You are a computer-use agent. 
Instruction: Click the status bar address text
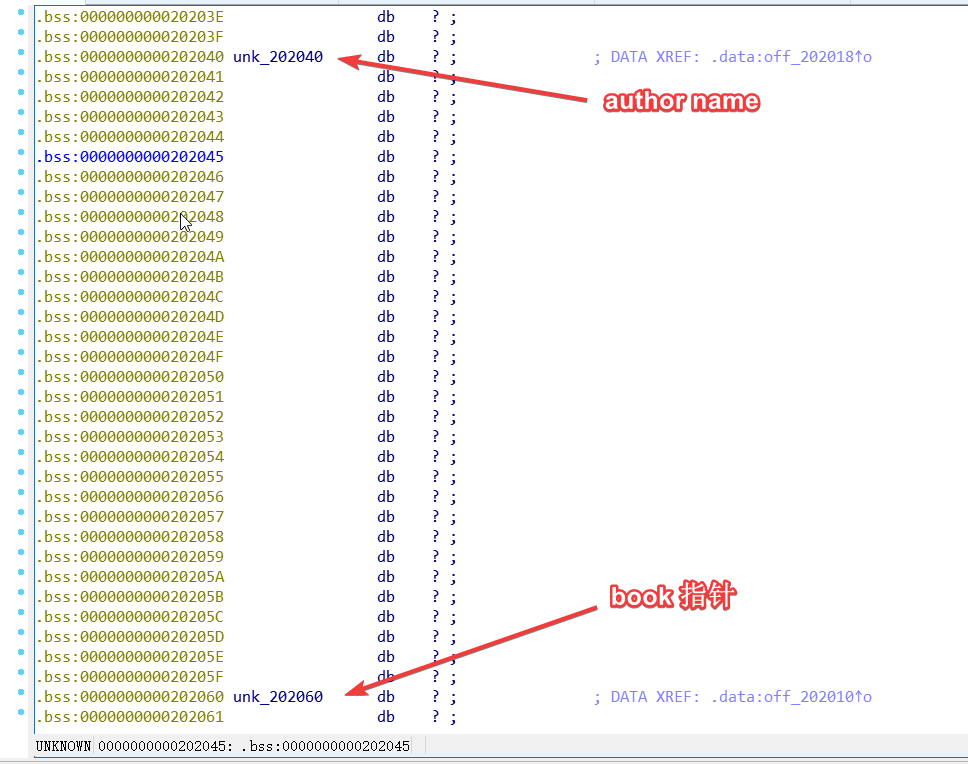pyautogui.click(x=222, y=747)
